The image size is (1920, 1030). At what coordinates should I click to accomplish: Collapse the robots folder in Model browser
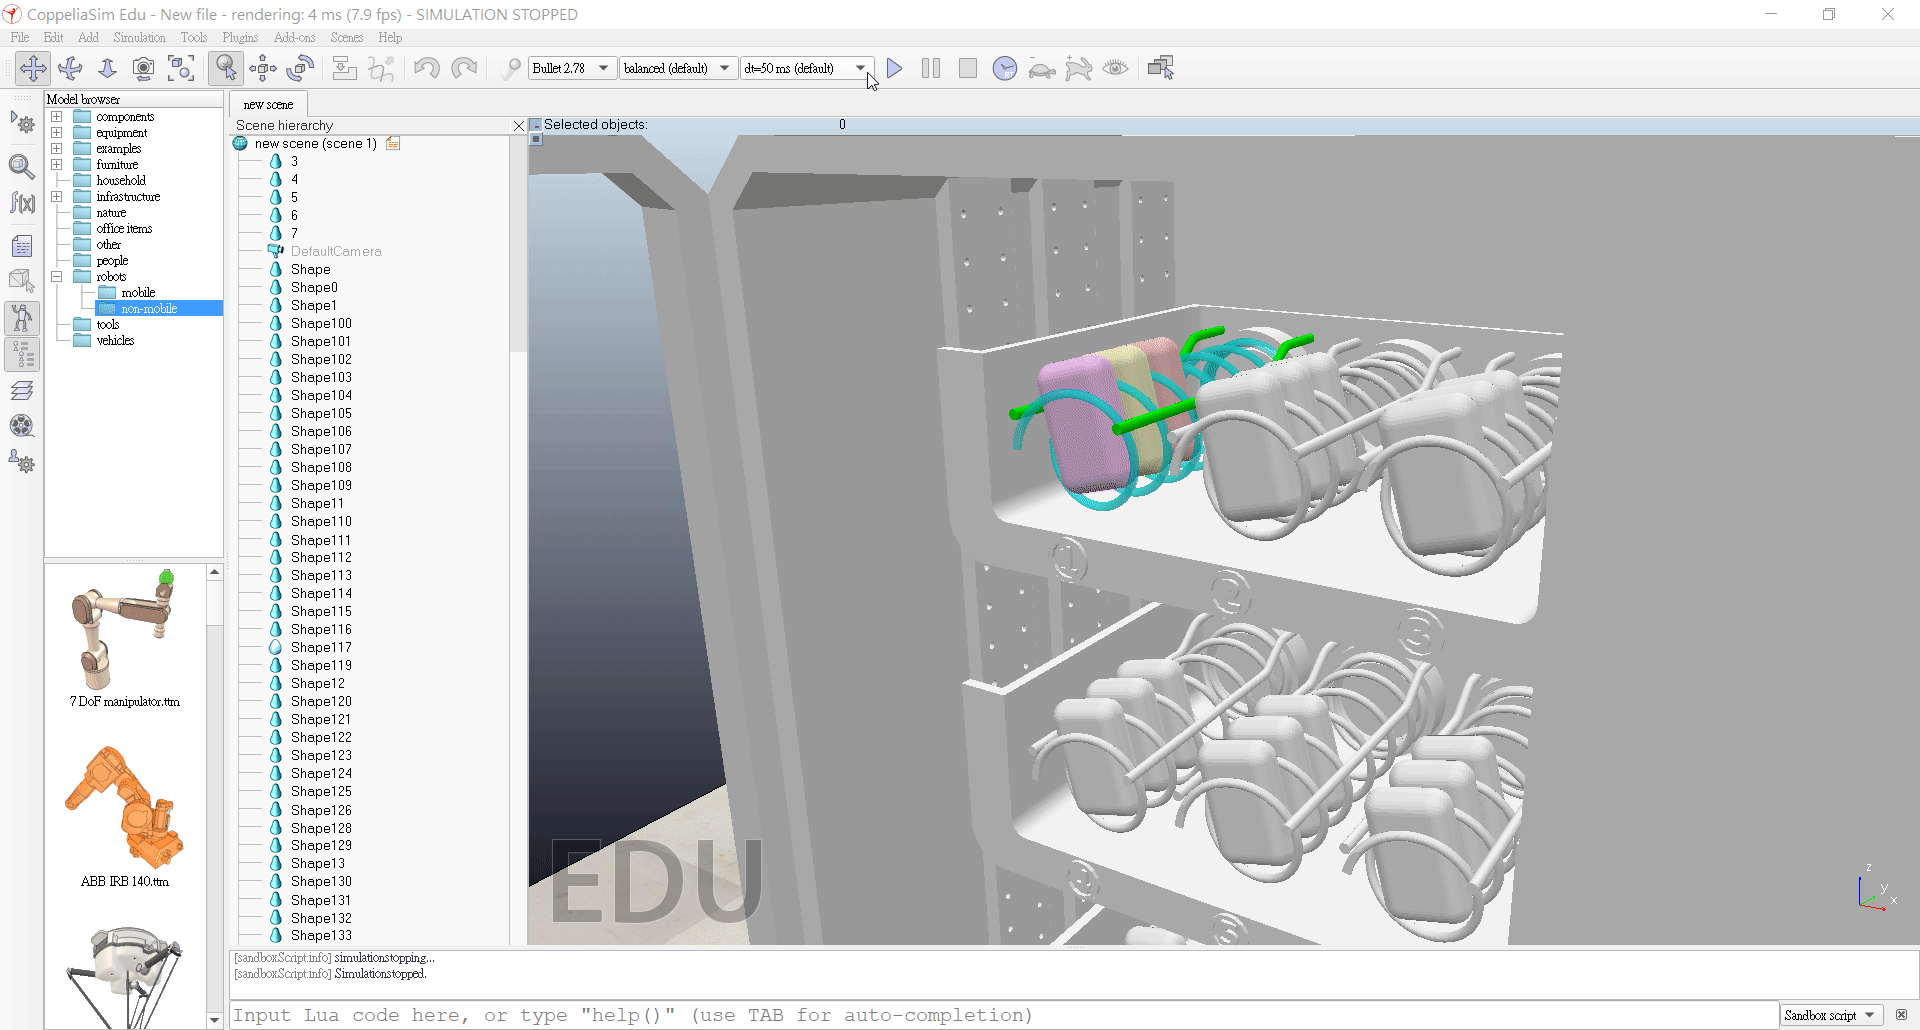[x=57, y=277]
